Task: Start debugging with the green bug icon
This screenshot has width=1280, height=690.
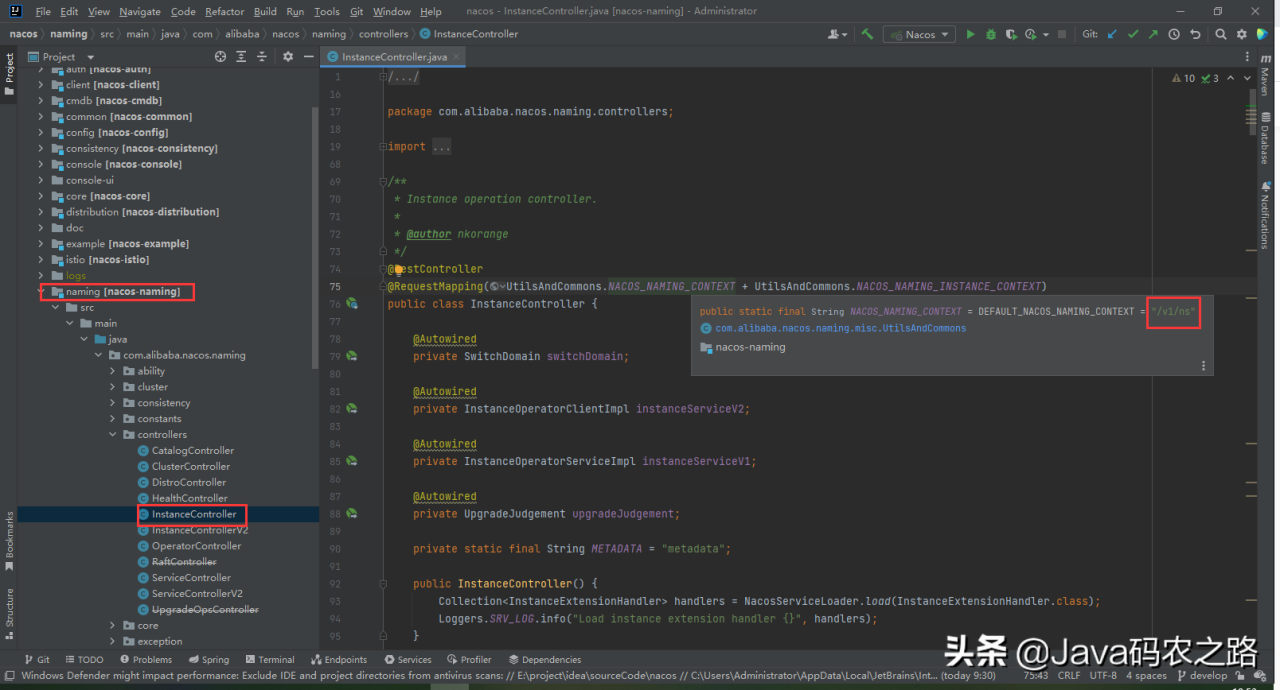Action: coord(991,34)
